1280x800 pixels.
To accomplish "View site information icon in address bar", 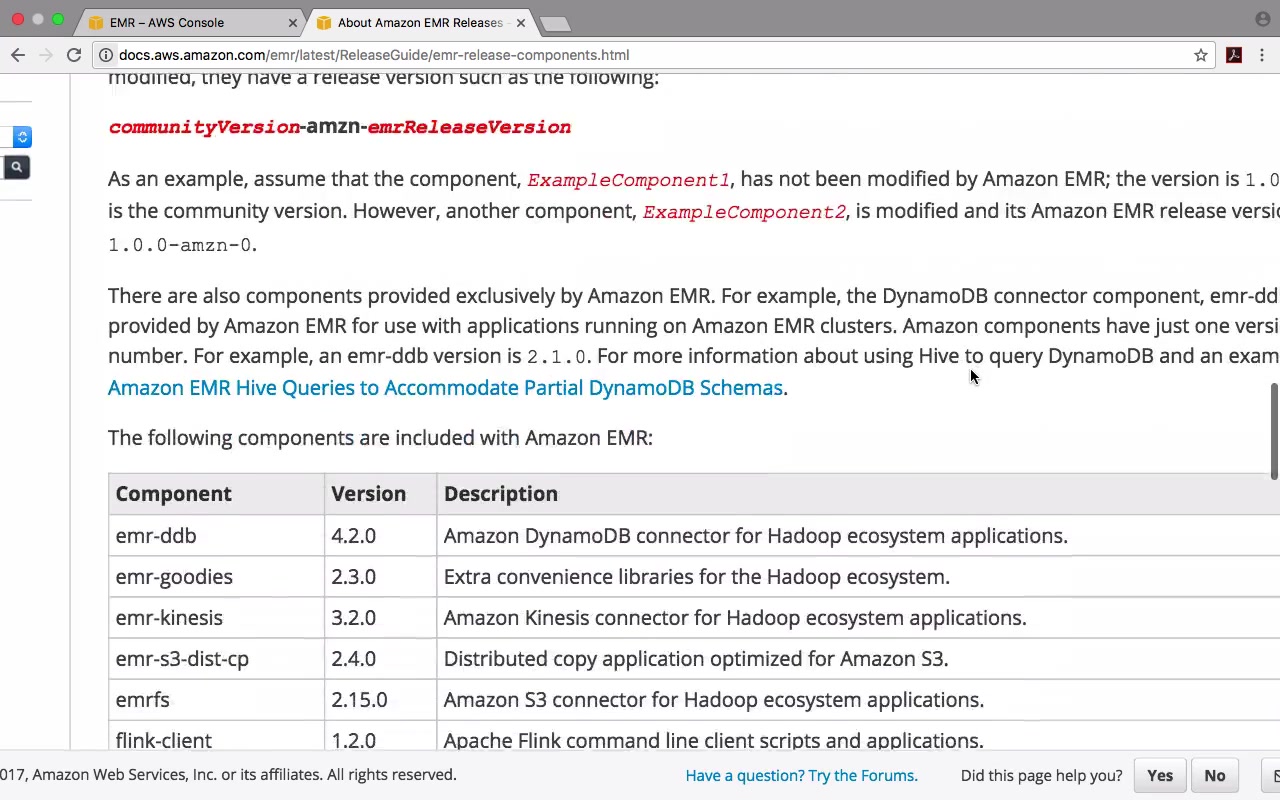I will 105,56.
